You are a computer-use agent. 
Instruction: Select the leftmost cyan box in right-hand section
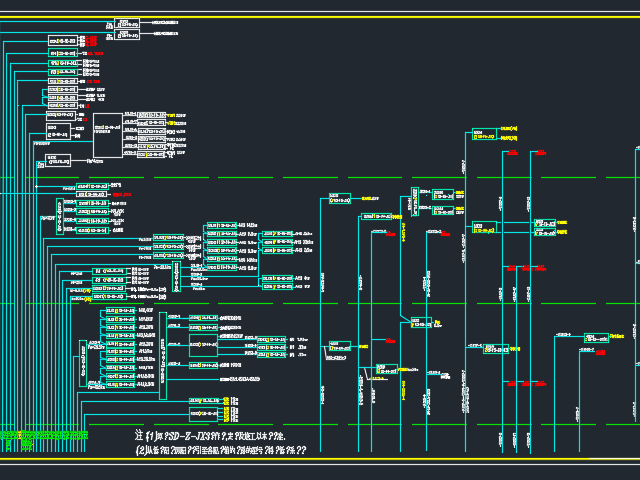coord(340,198)
